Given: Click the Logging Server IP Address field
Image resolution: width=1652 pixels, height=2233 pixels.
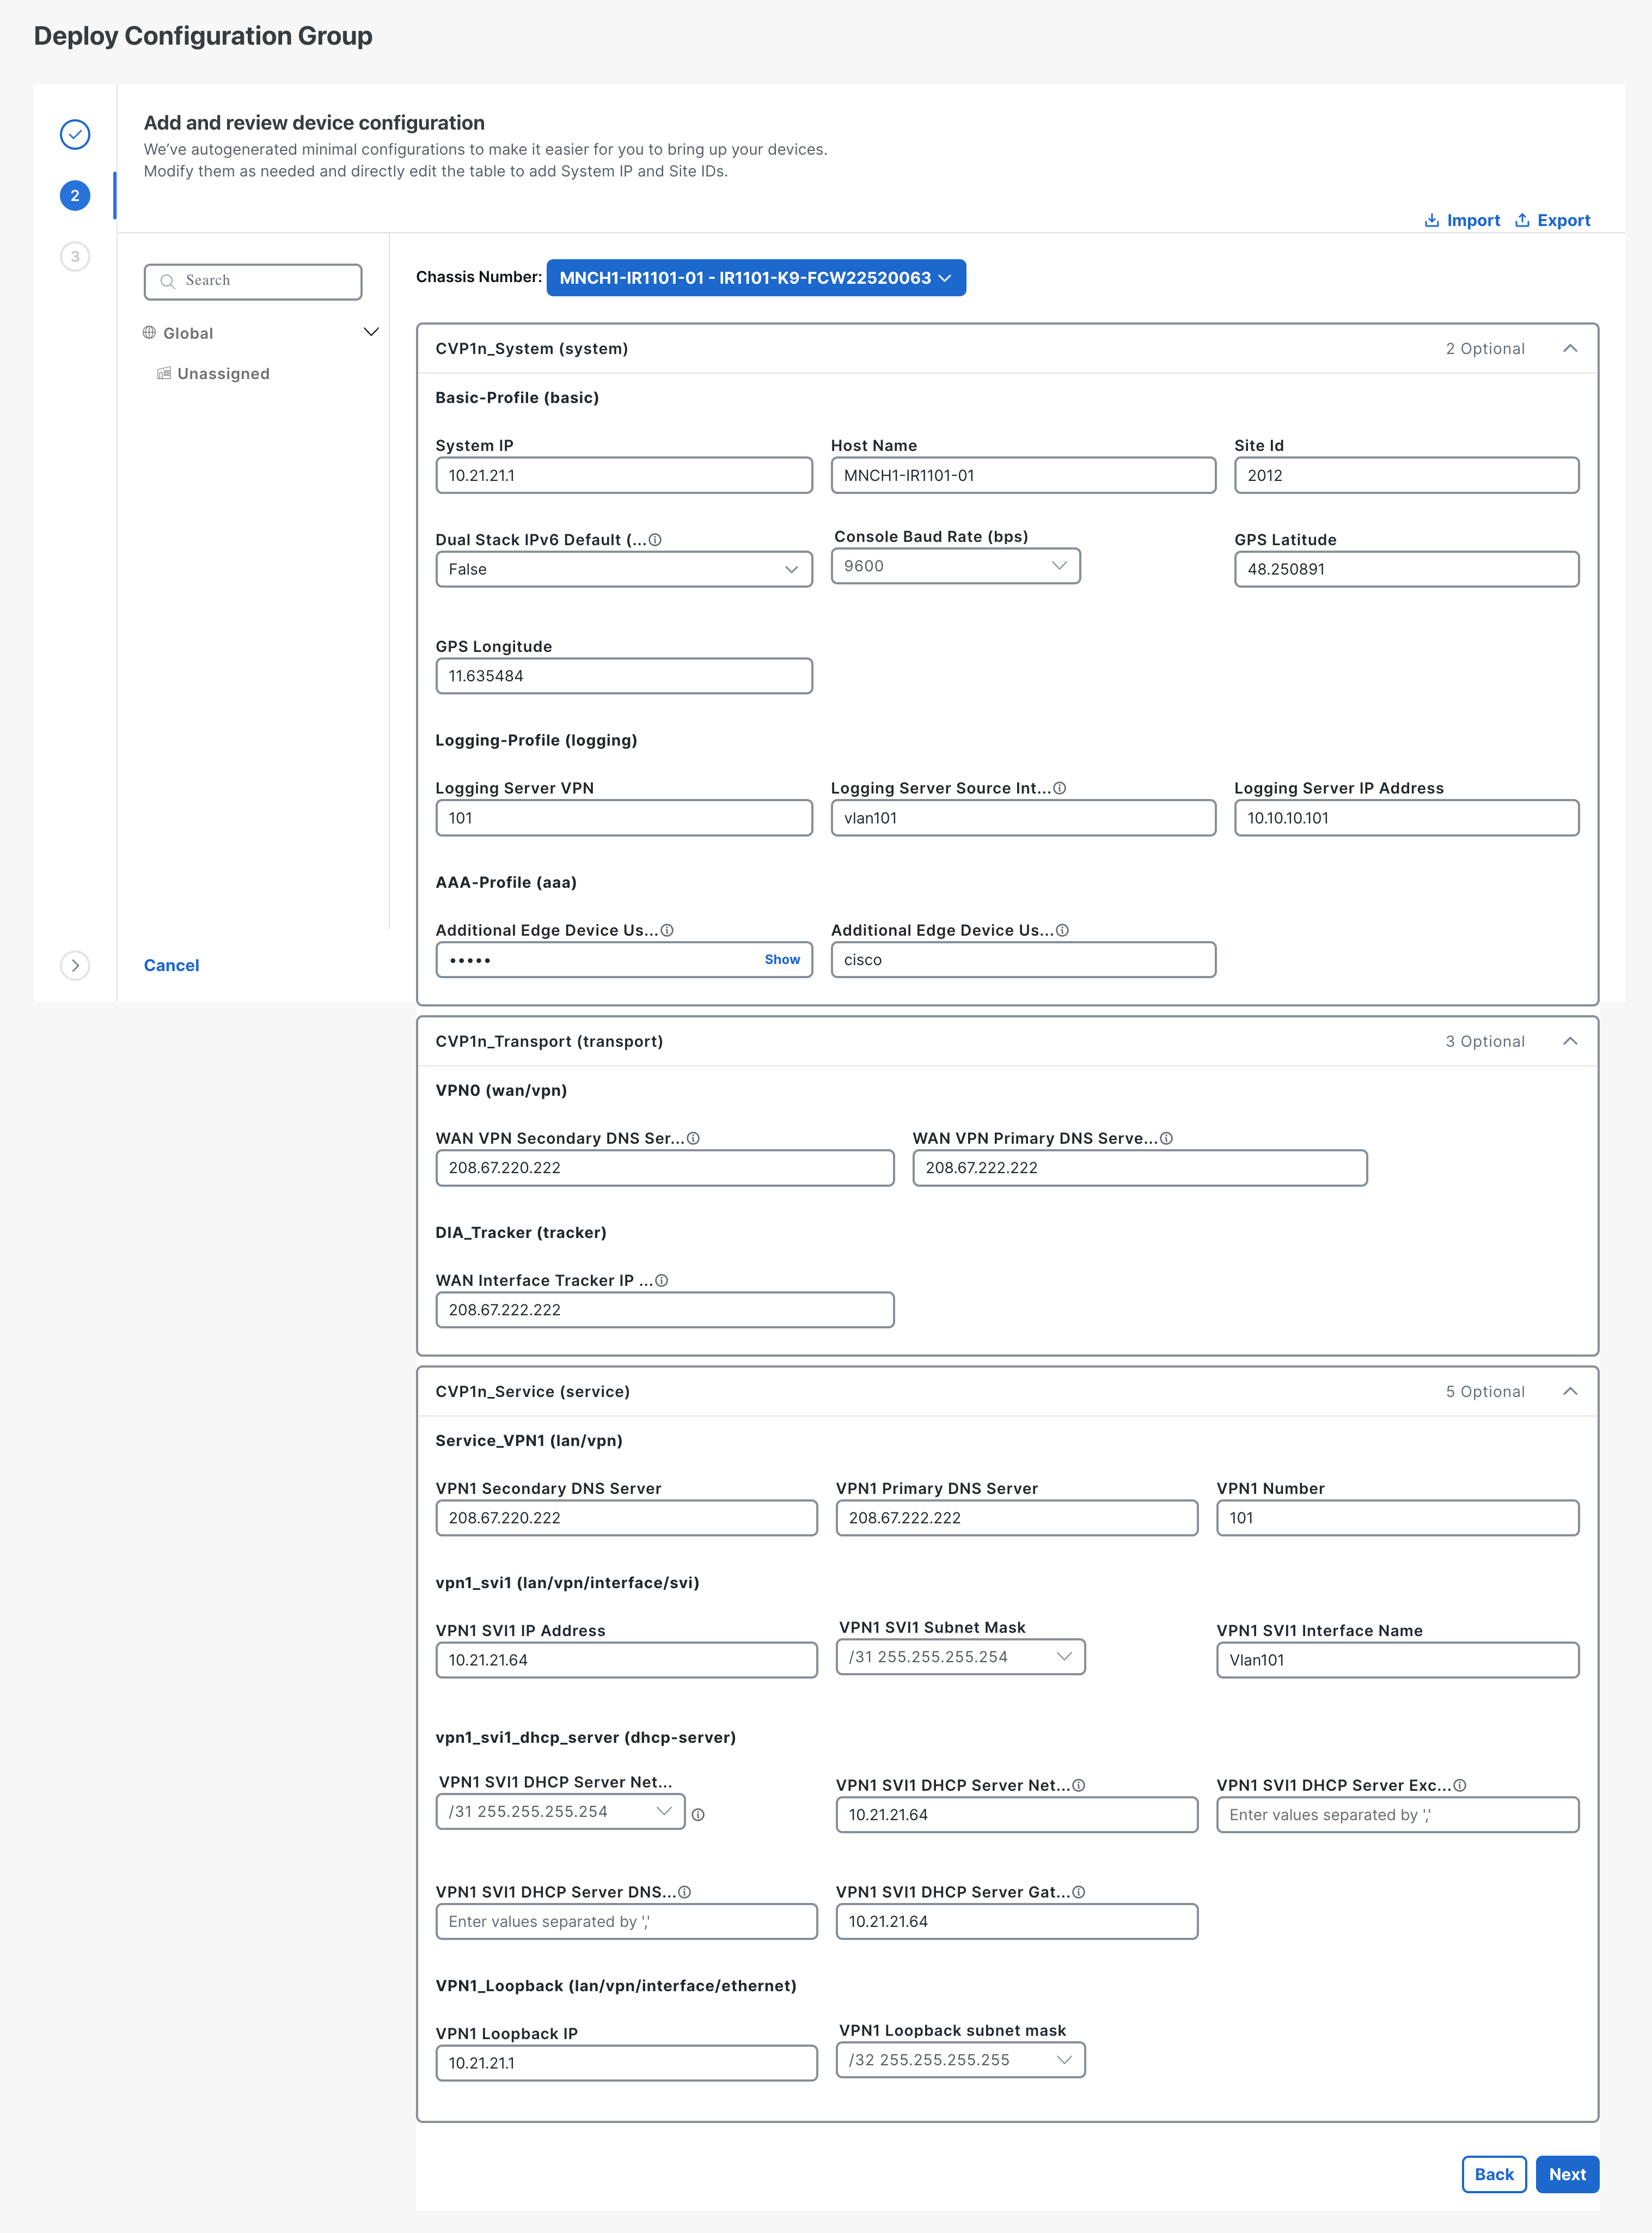Looking at the screenshot, I should [1406, 818].
